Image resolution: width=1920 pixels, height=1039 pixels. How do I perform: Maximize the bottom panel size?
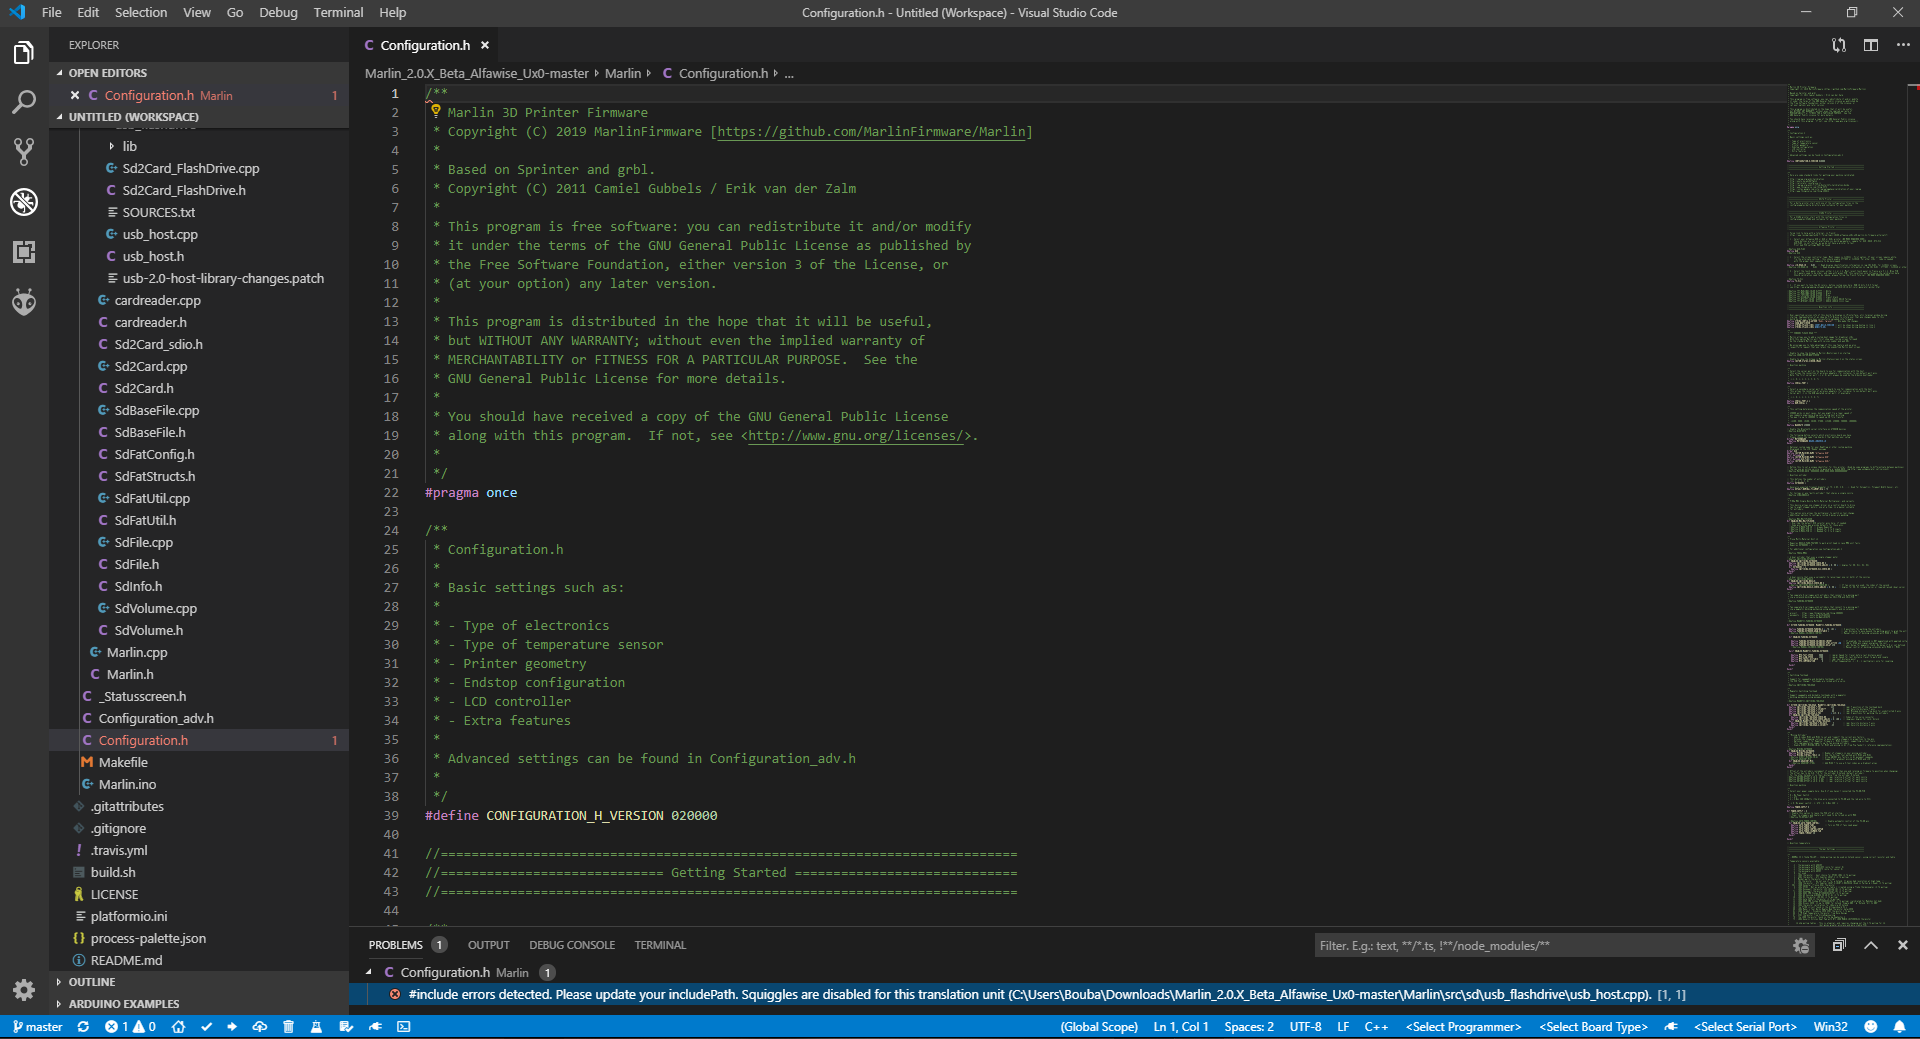click(1871, 945)
